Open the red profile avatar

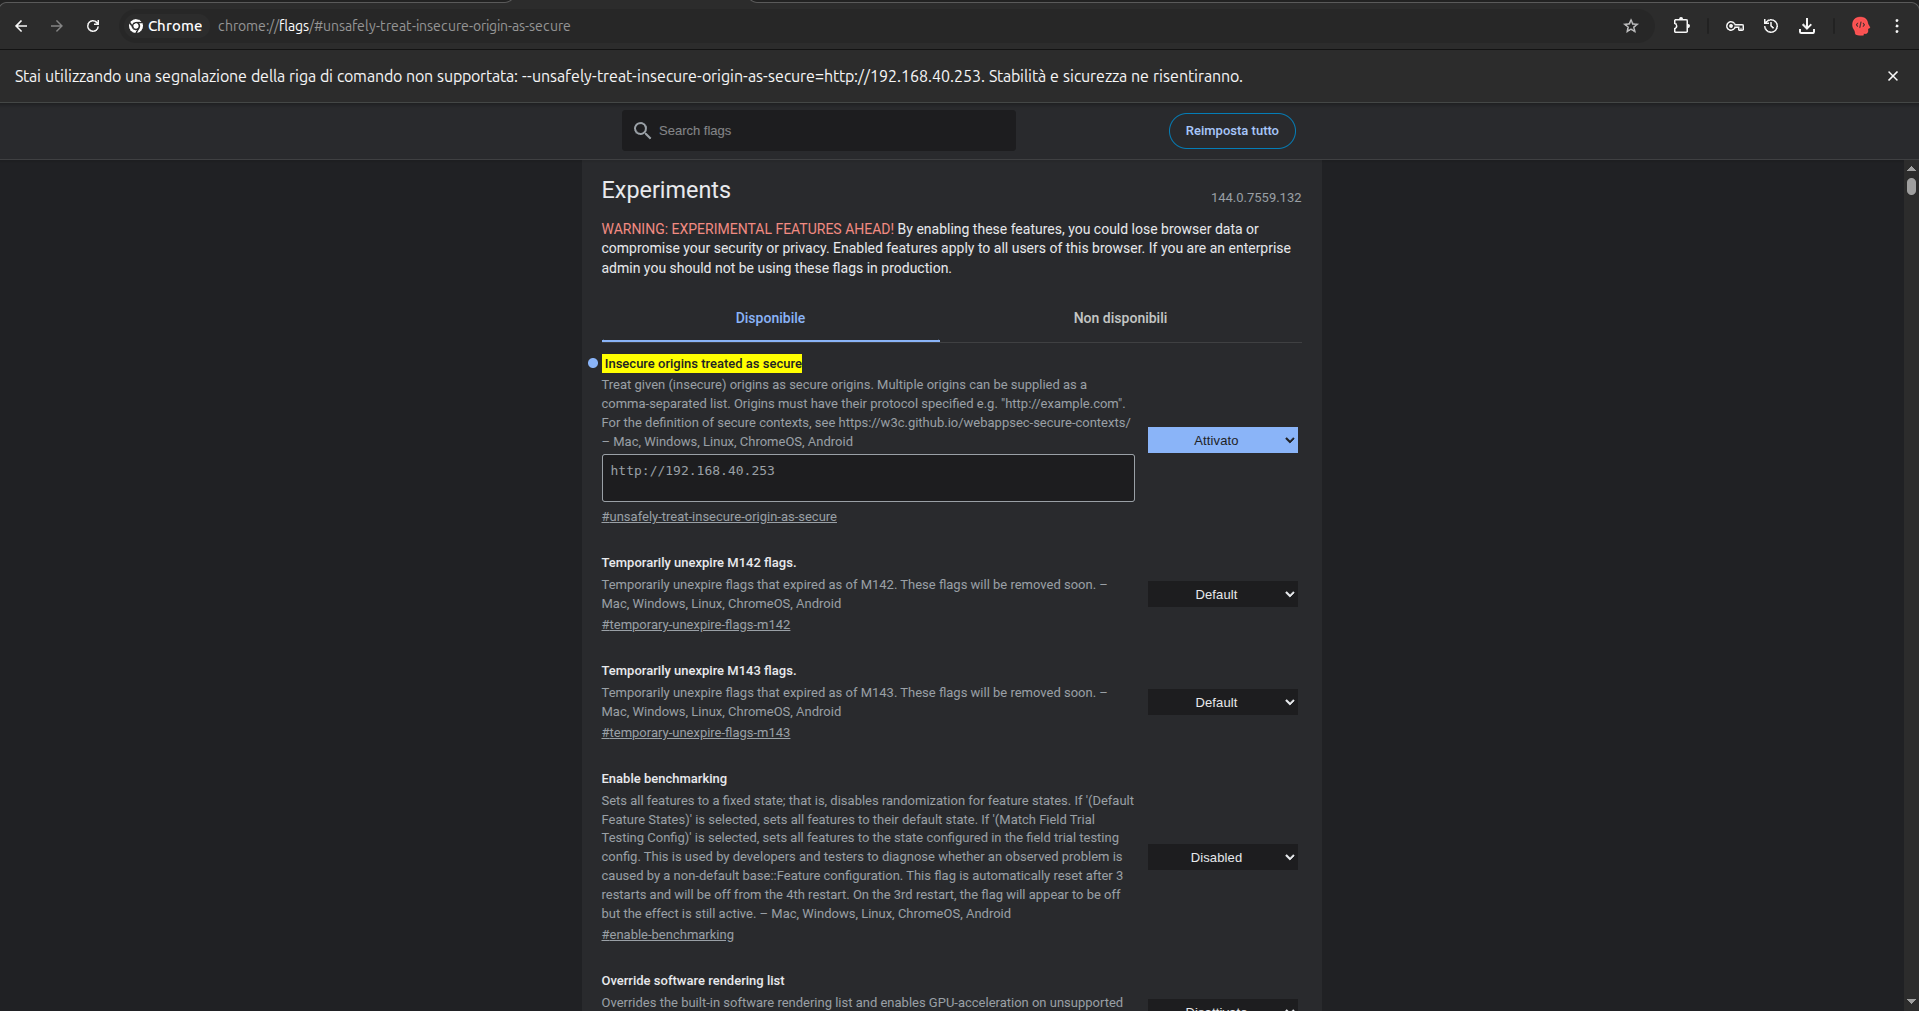tap(1860, 26)
